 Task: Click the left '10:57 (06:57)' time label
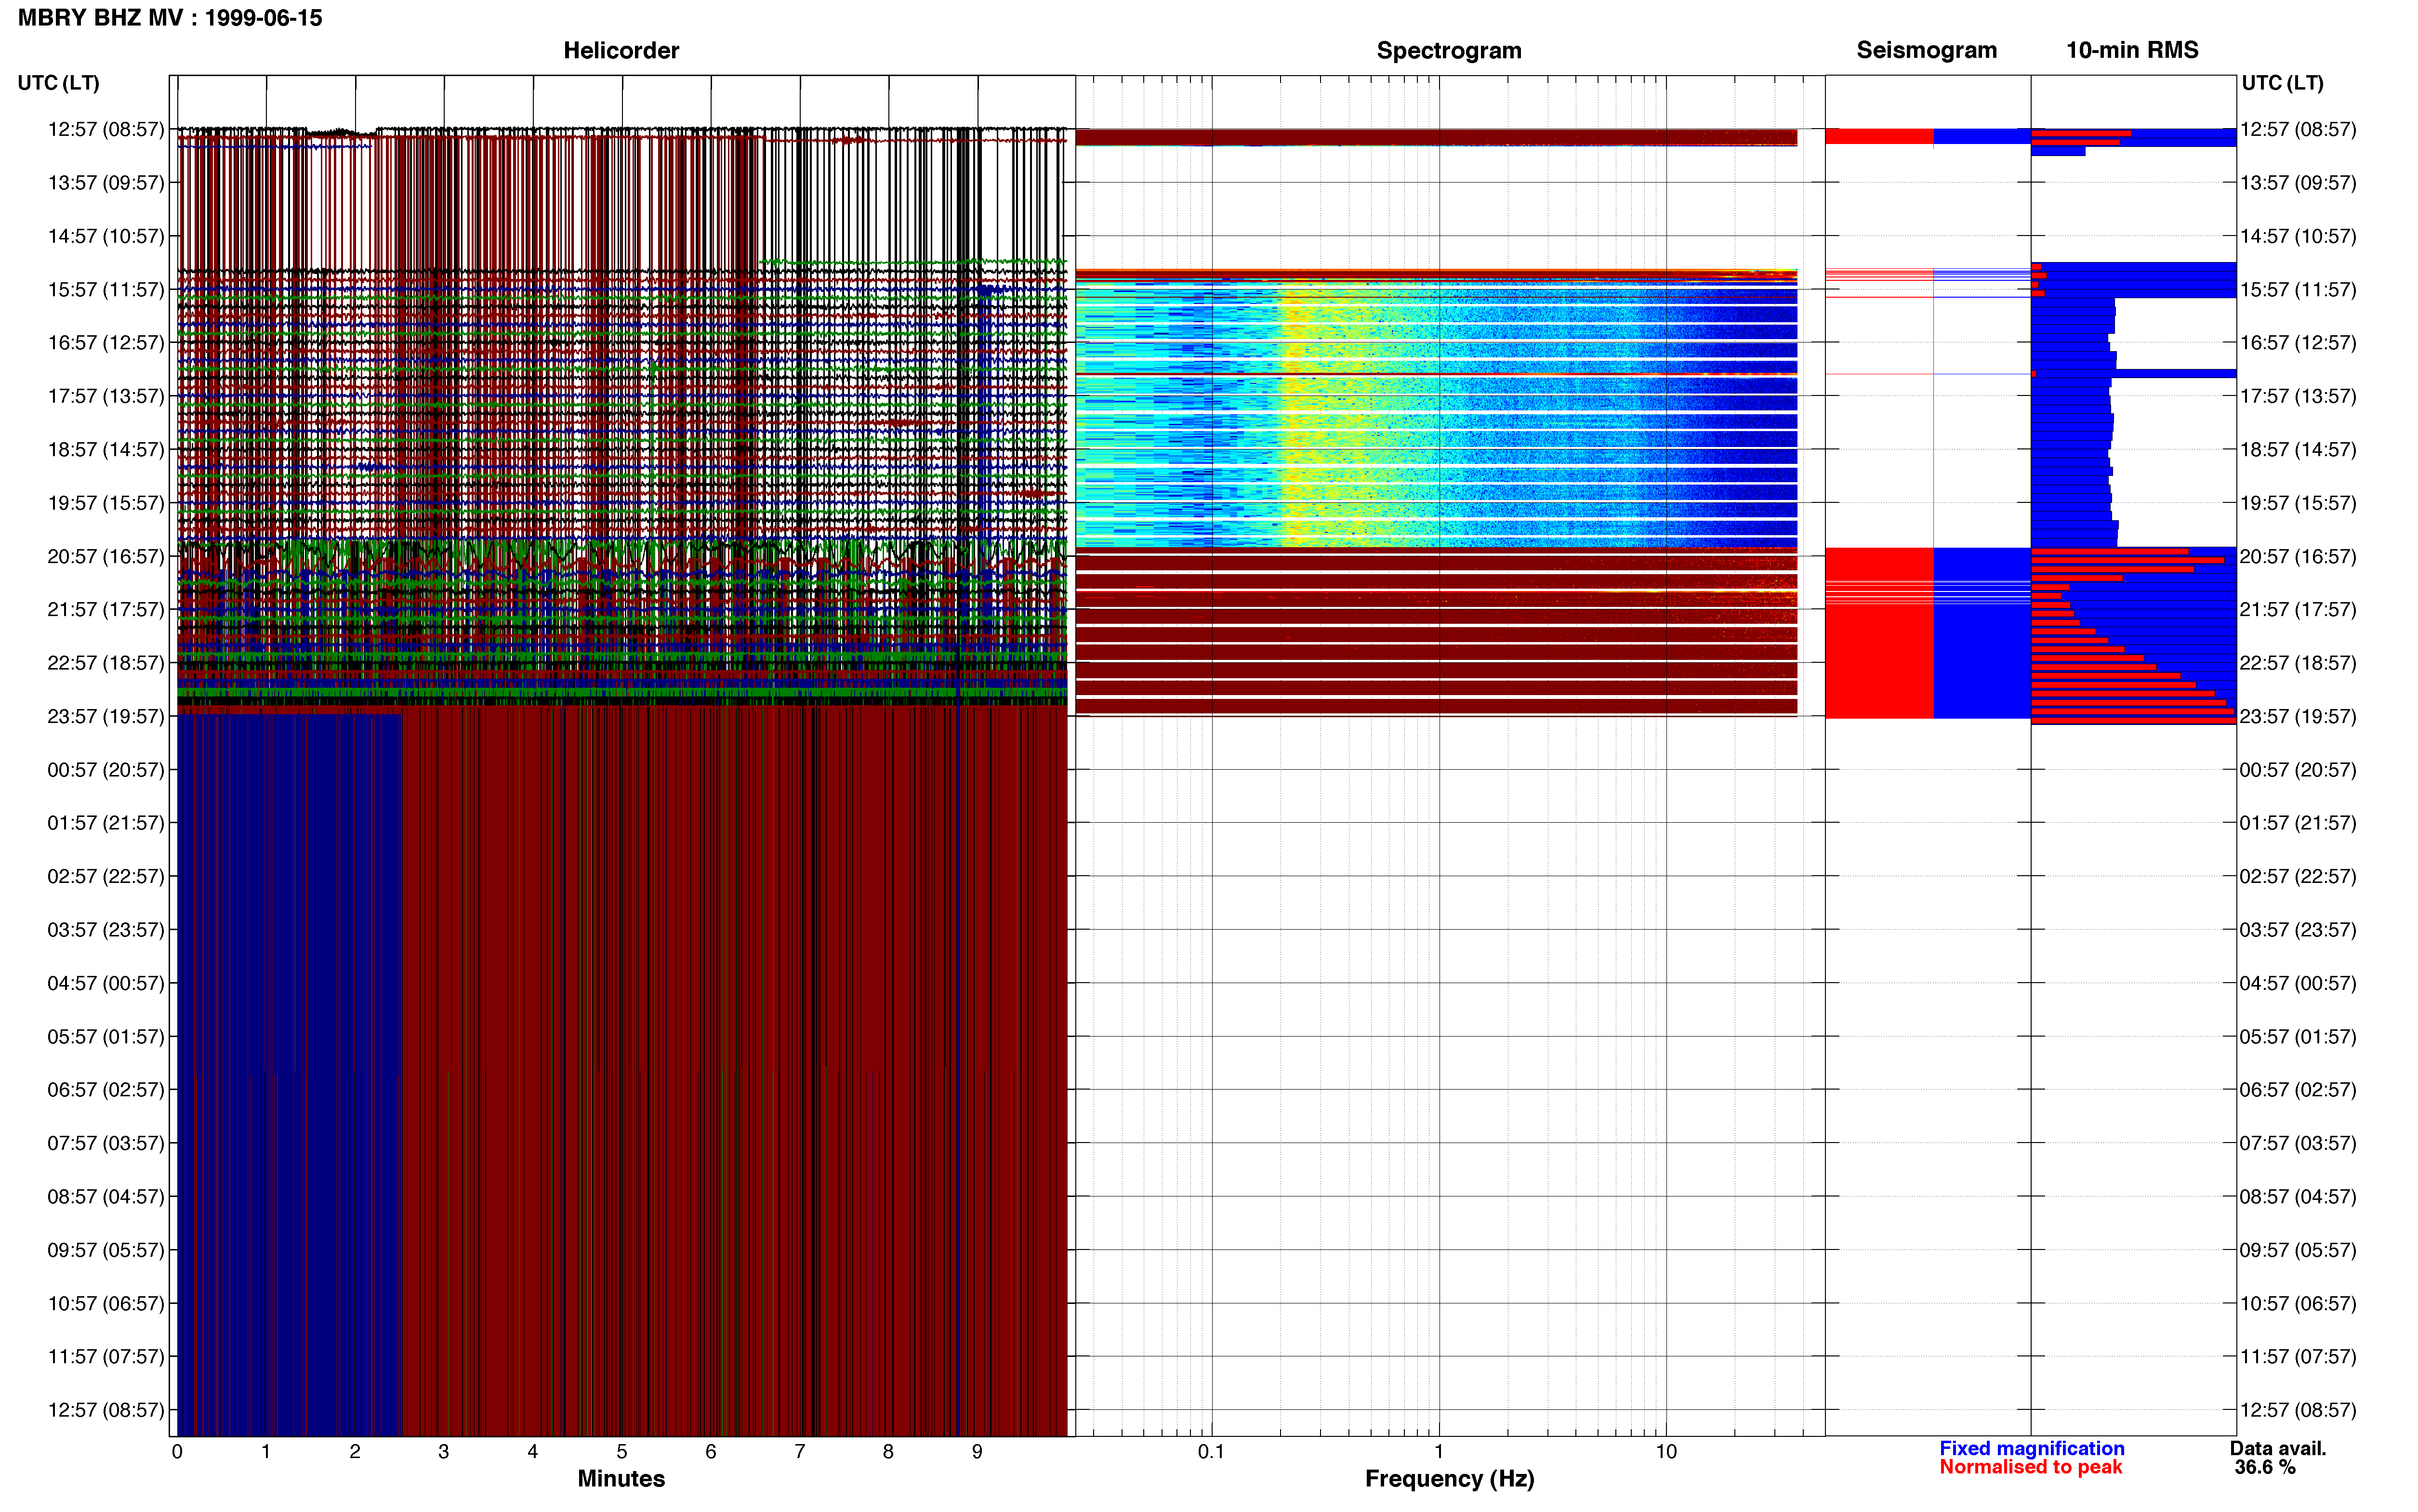click(106, 1303)
